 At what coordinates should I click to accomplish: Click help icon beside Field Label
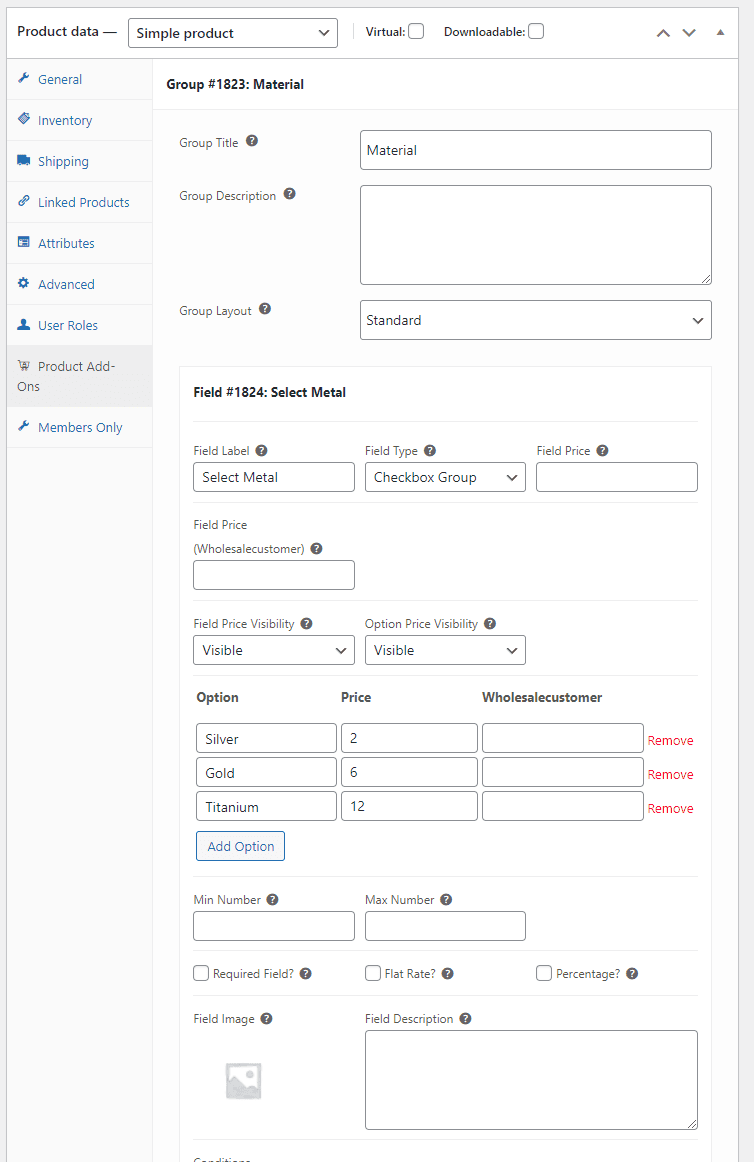pos(262,451)
